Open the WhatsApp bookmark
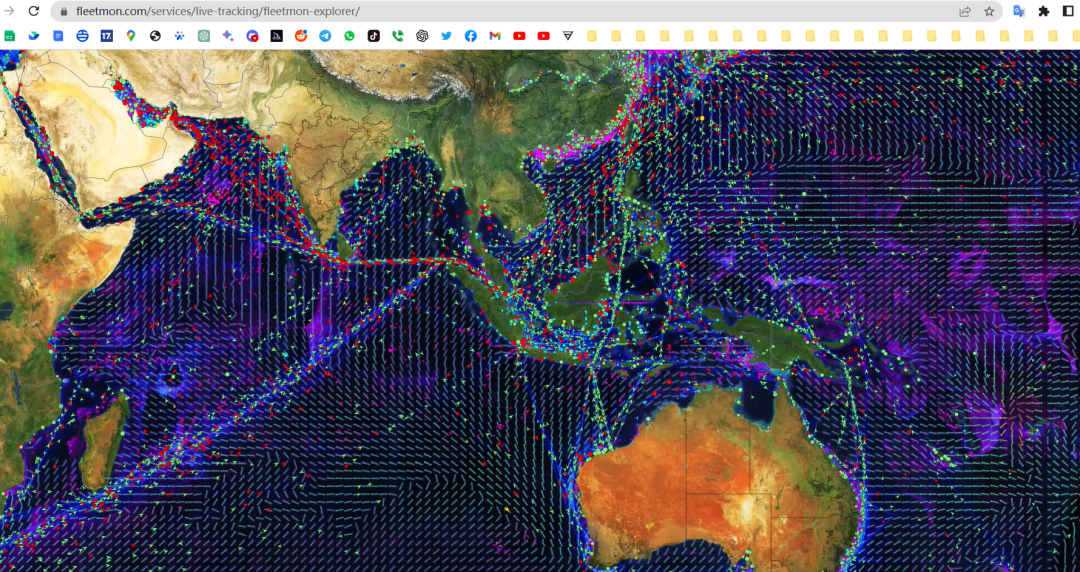Screen dimensions: 1080x572 (349, 36)
